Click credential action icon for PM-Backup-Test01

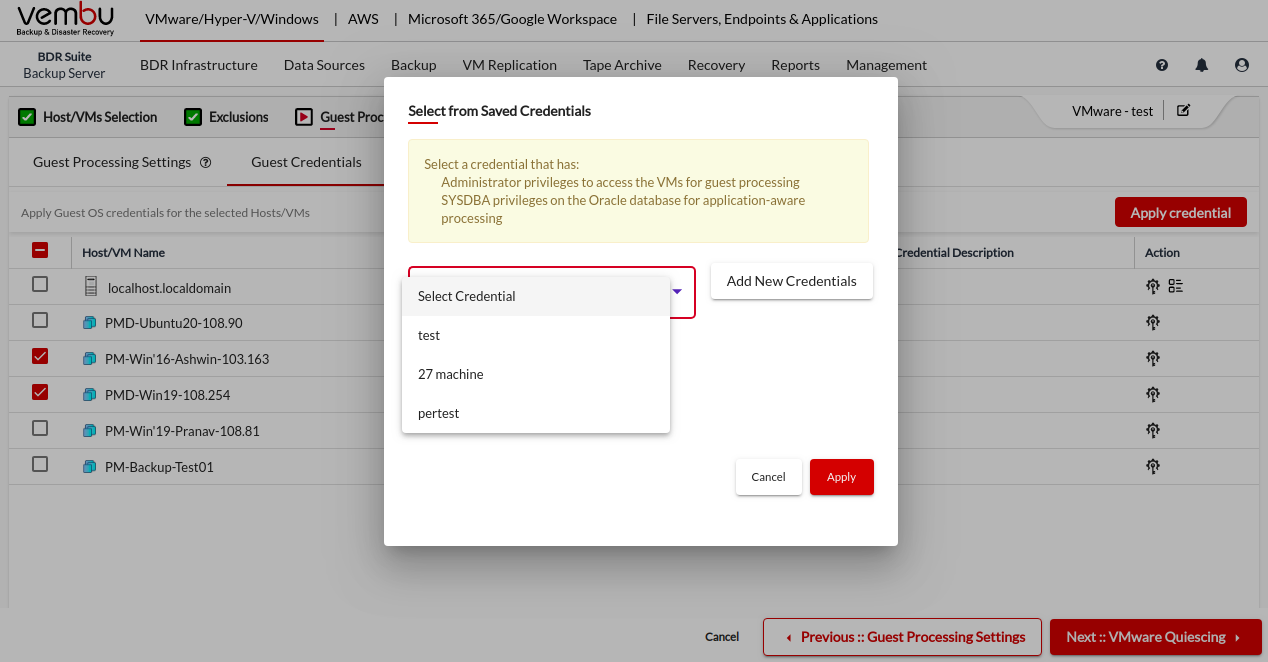(1152, 466)
